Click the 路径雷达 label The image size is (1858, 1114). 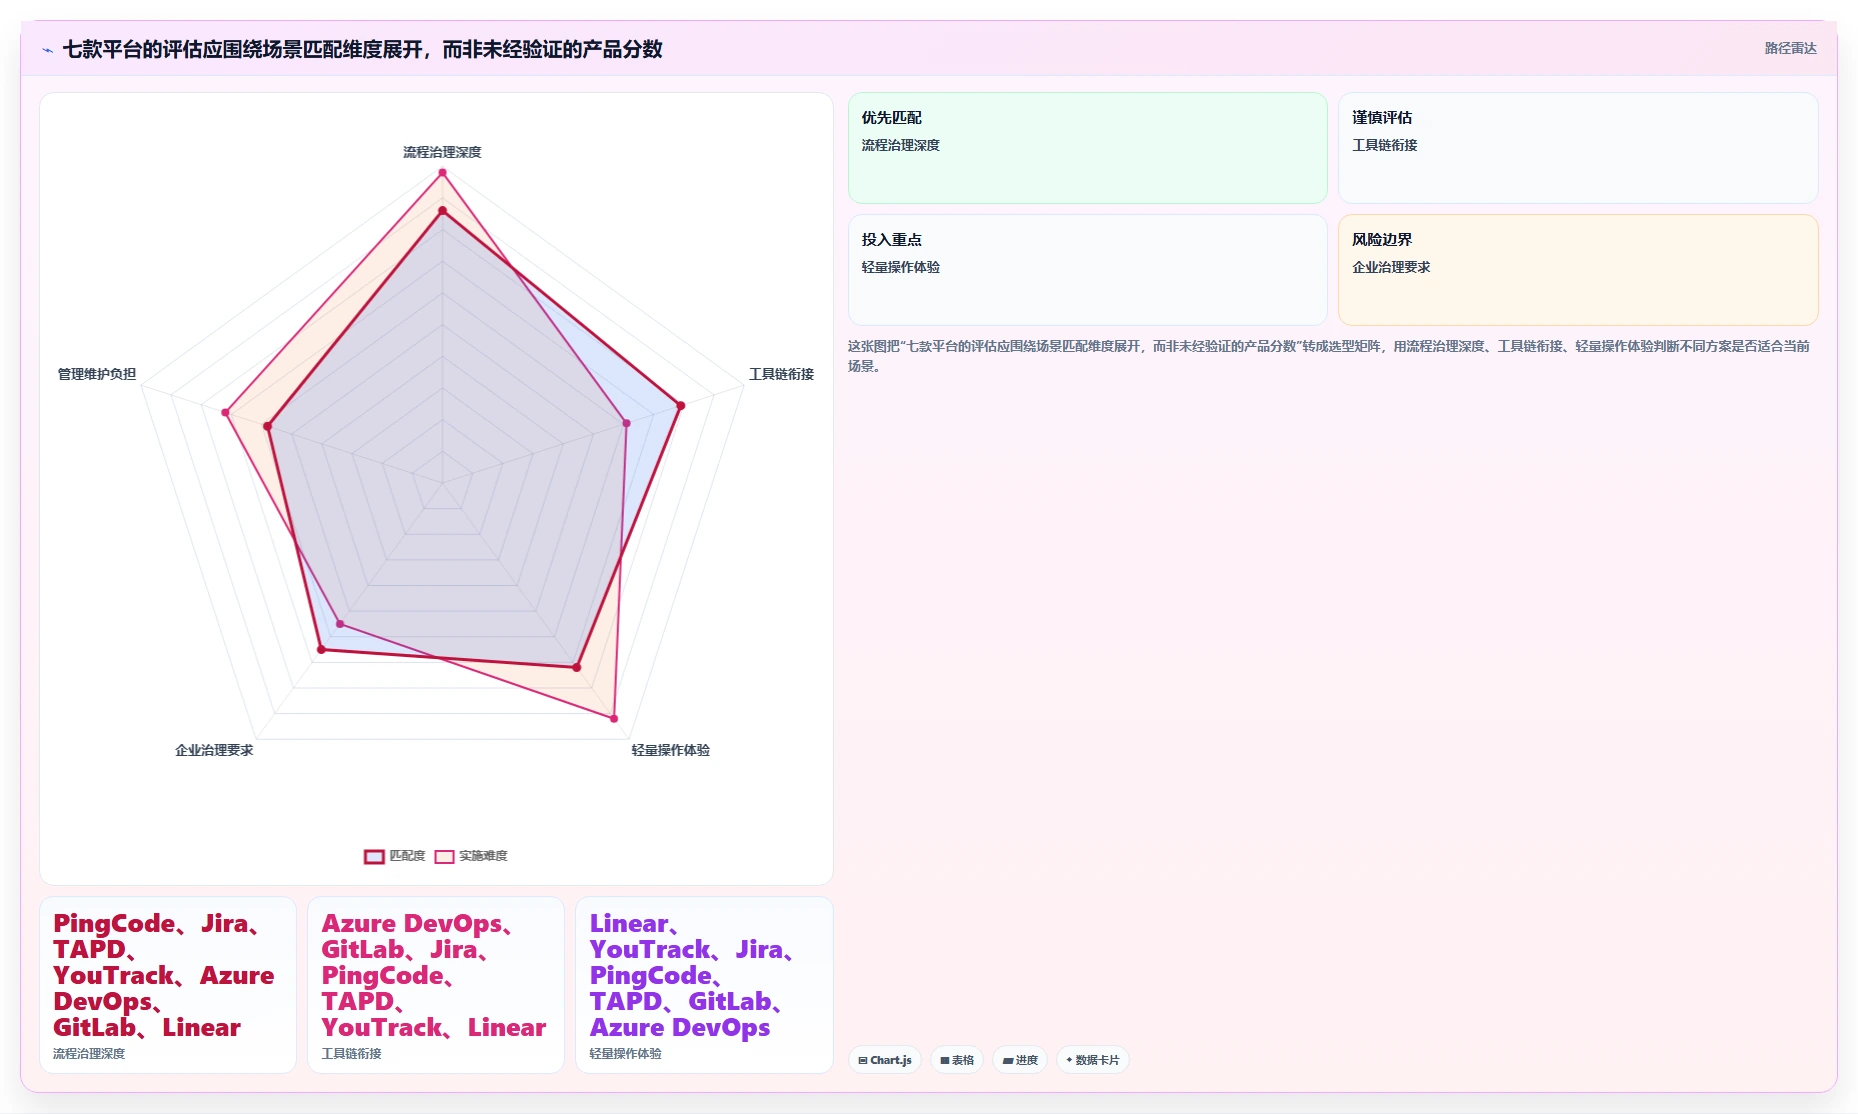pos(1790,48)
